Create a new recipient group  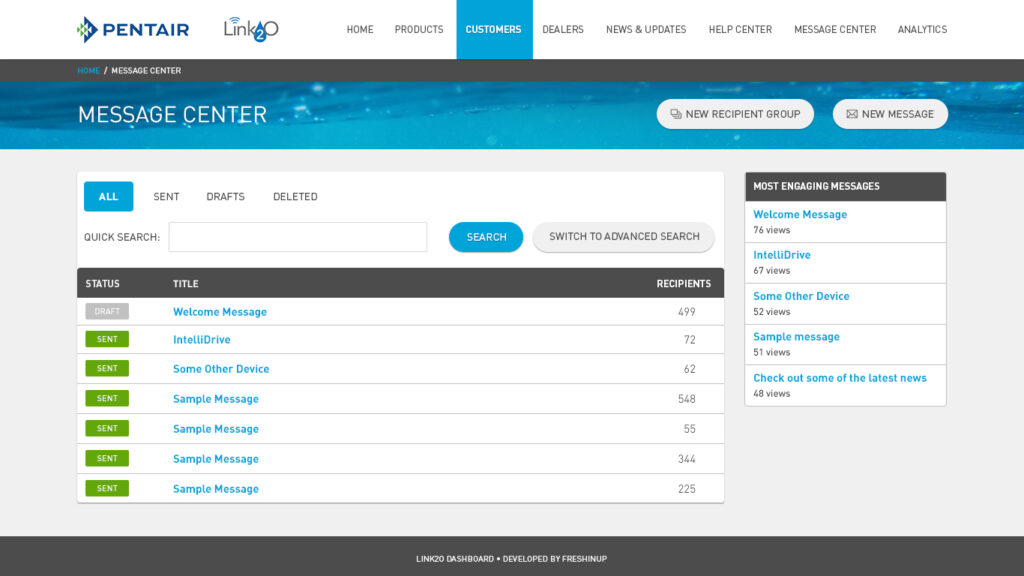coord(735,114)
